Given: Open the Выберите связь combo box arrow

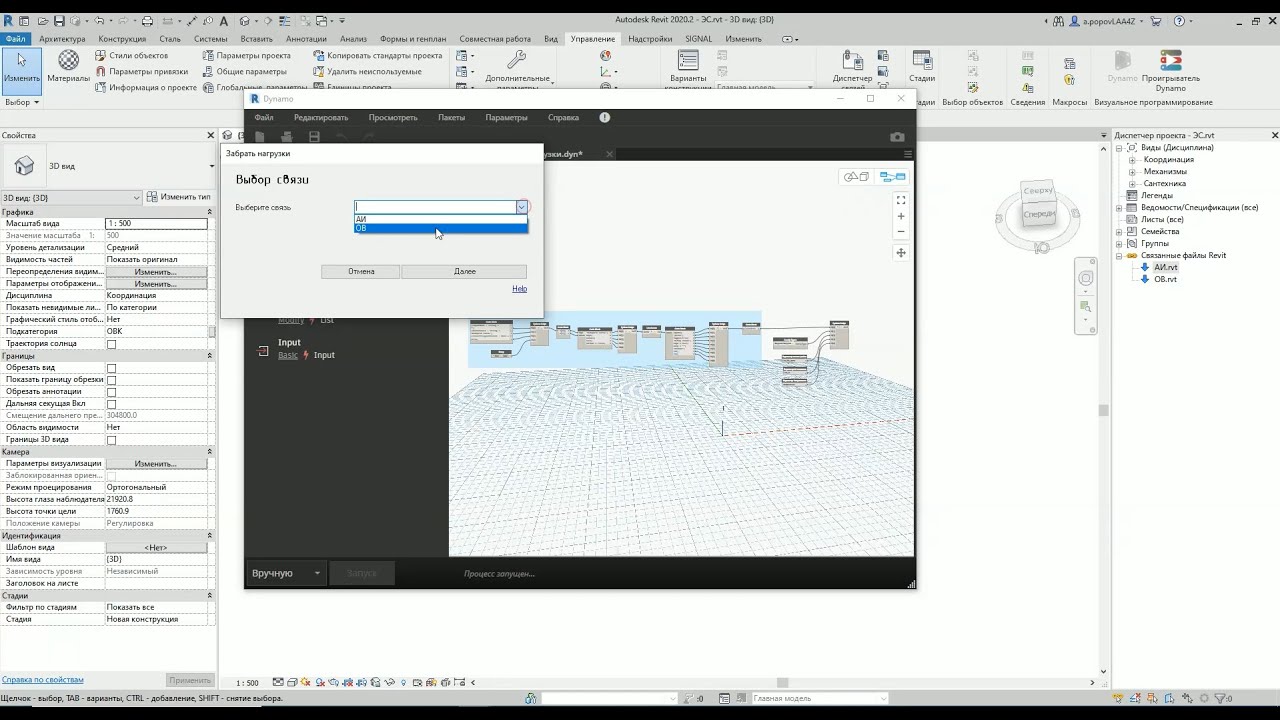Looking at the screenshot, I should 521,207.
